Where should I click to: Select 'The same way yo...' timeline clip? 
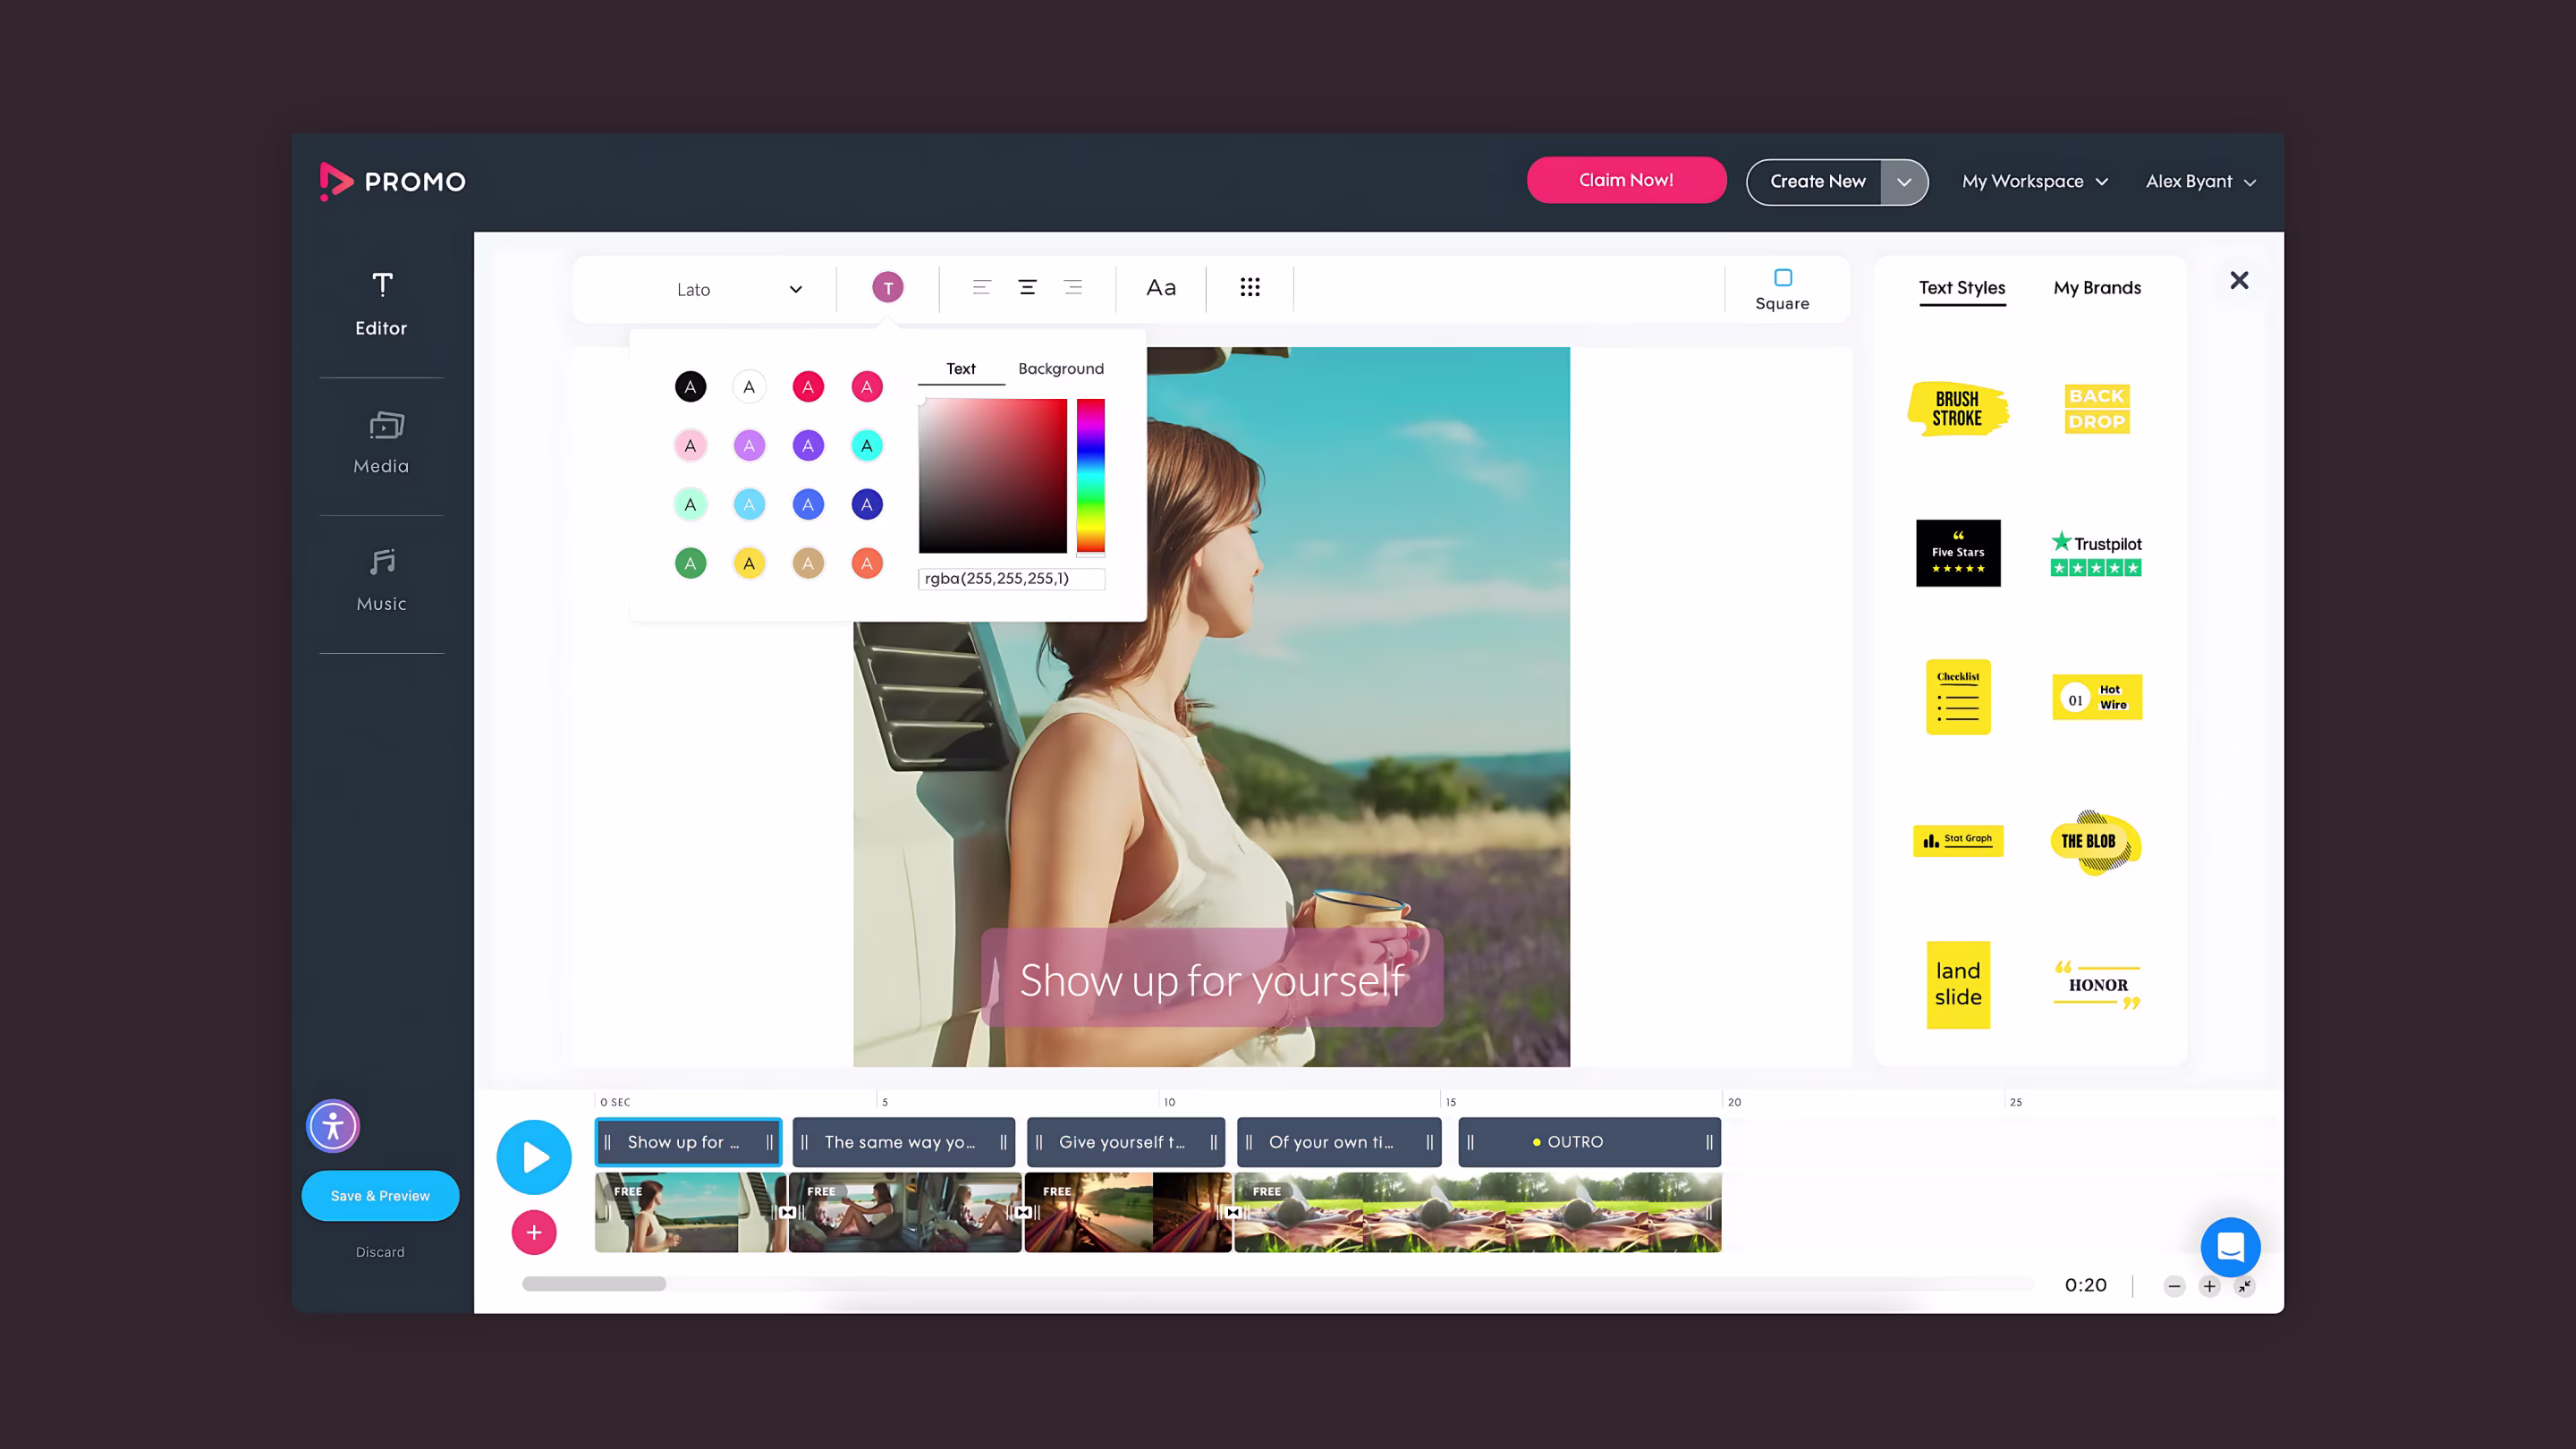904,1142
